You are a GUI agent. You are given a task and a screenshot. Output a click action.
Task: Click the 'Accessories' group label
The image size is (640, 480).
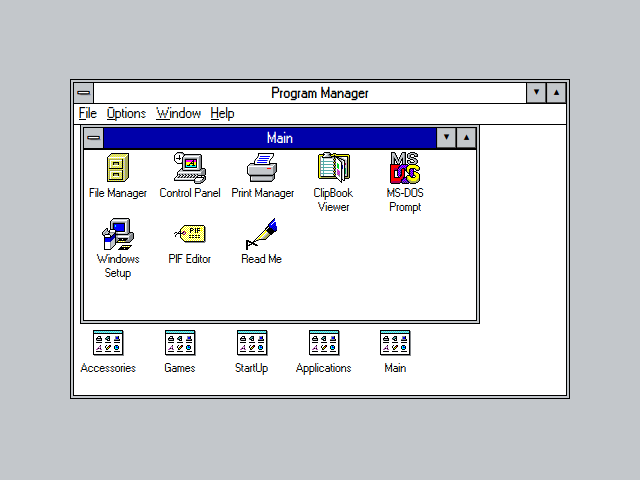point(108,368)
